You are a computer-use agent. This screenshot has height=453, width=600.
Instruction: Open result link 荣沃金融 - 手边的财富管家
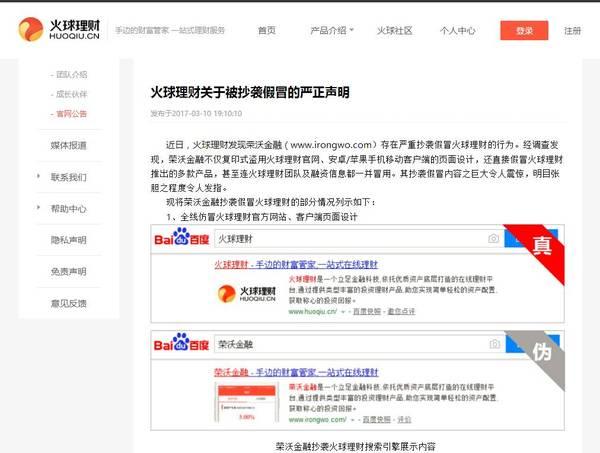pyautogui.click(x=296, y=372)
